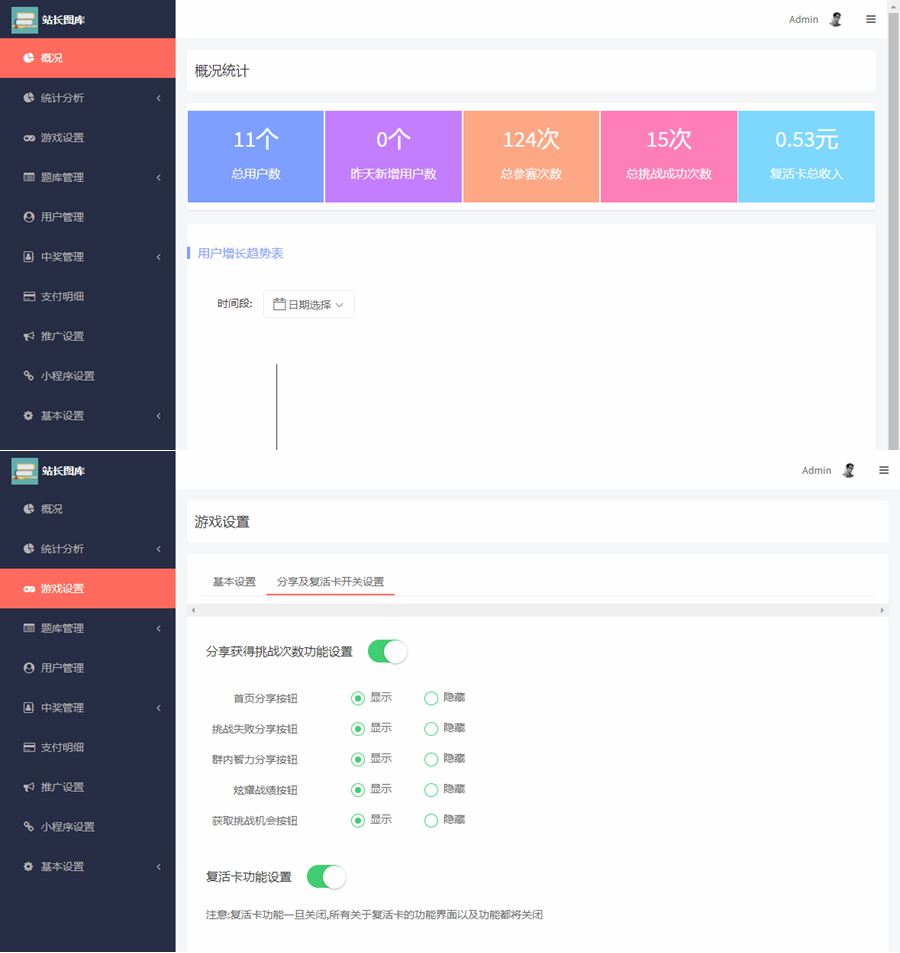Click the 总用户数 statistics card
Image resolution: width=900 pixels, height=953 pixels.
pyautogui.click(x=256, y=156)
